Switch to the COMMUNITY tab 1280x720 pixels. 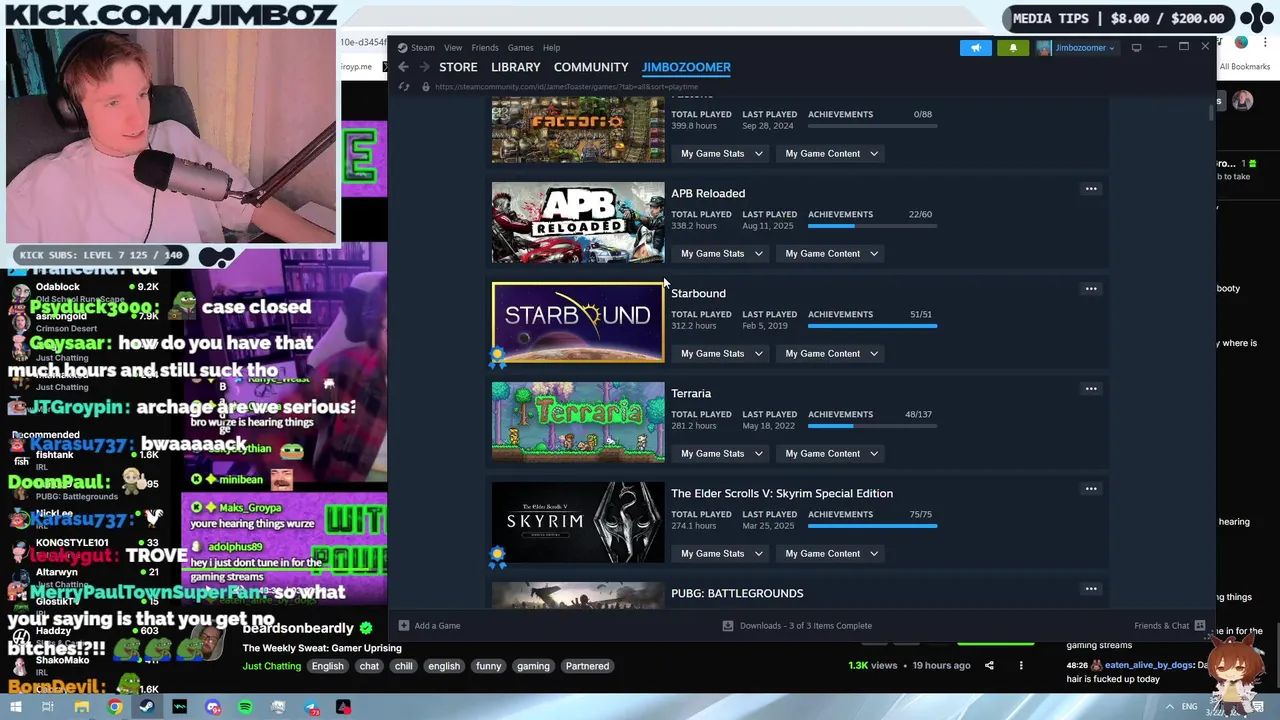591,67
